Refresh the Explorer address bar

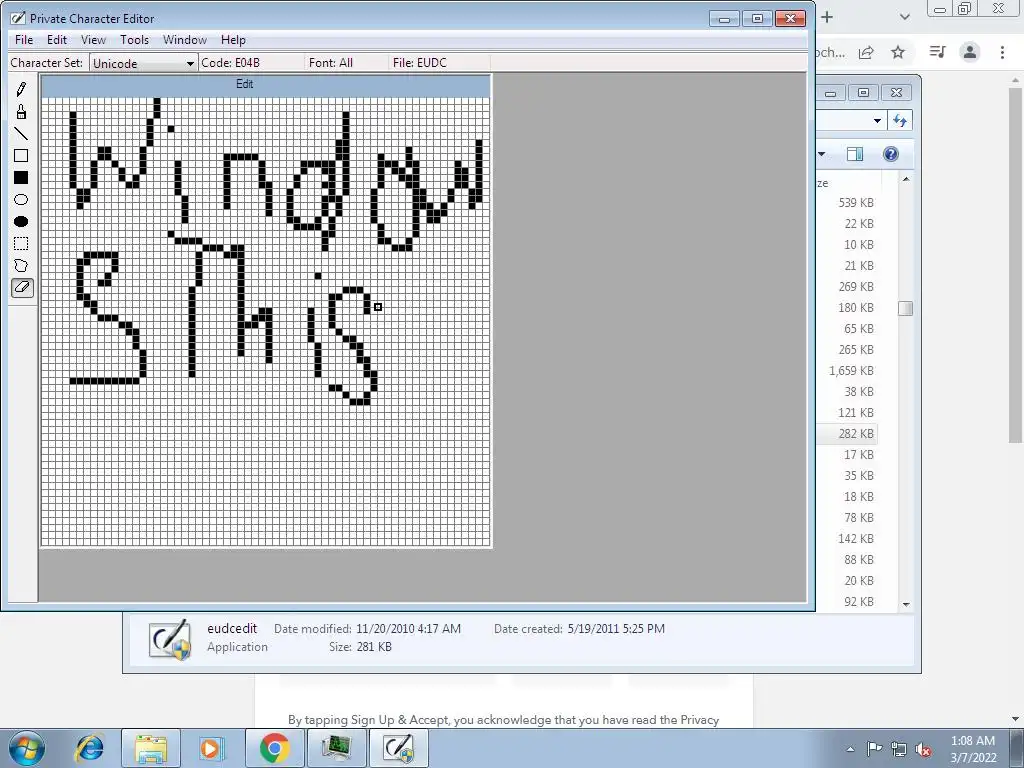[x=900, y=120]
